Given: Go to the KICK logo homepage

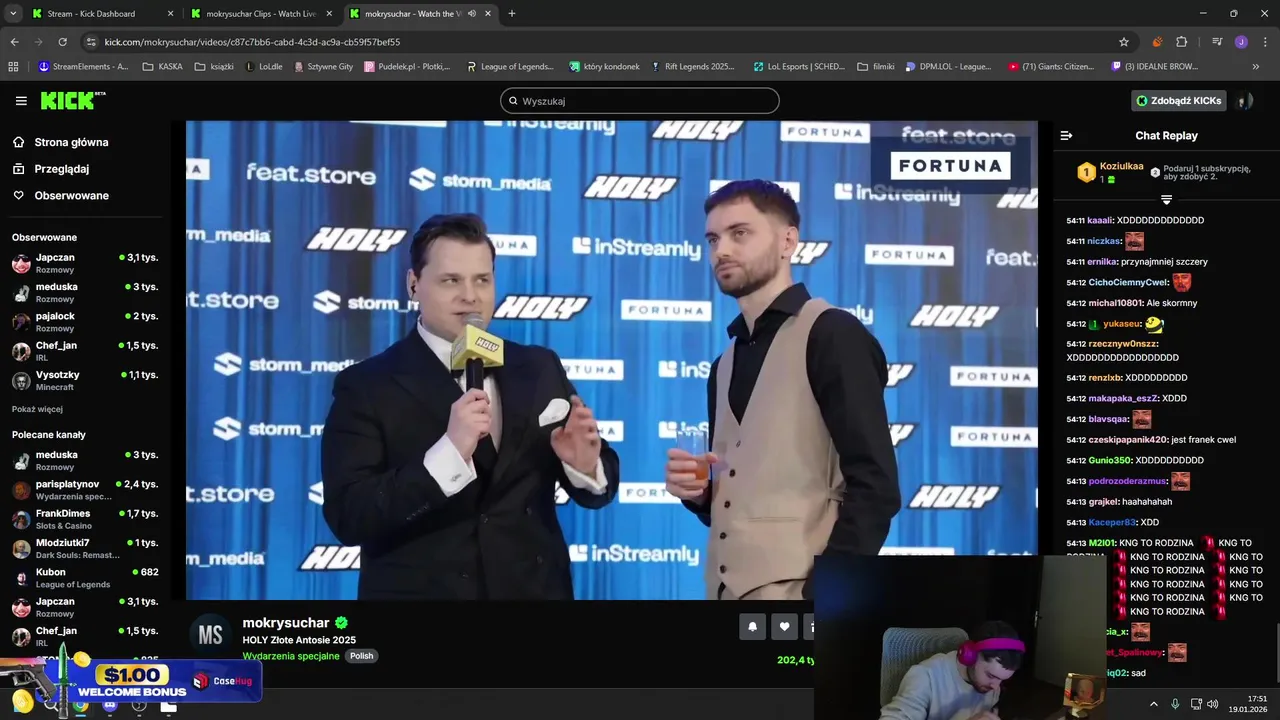Looking at the screenshot, I should 73,101.
